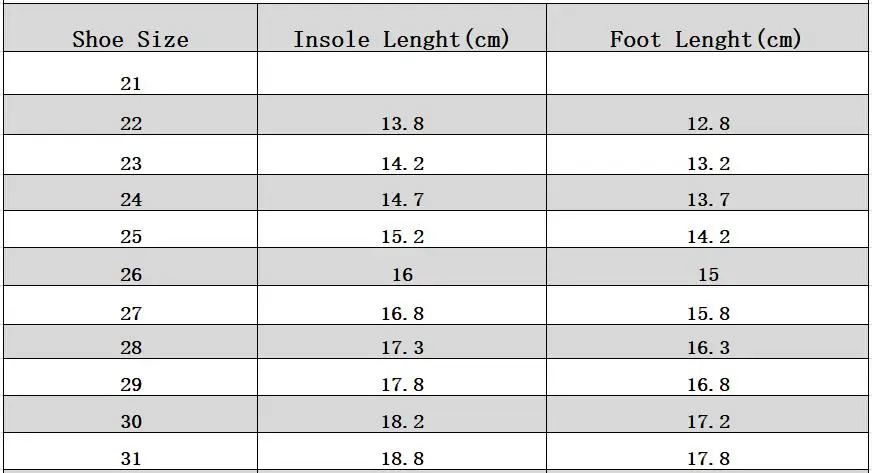872x473 pixels.
Task: Click foot length value 15.8
Action: (708, 314)
